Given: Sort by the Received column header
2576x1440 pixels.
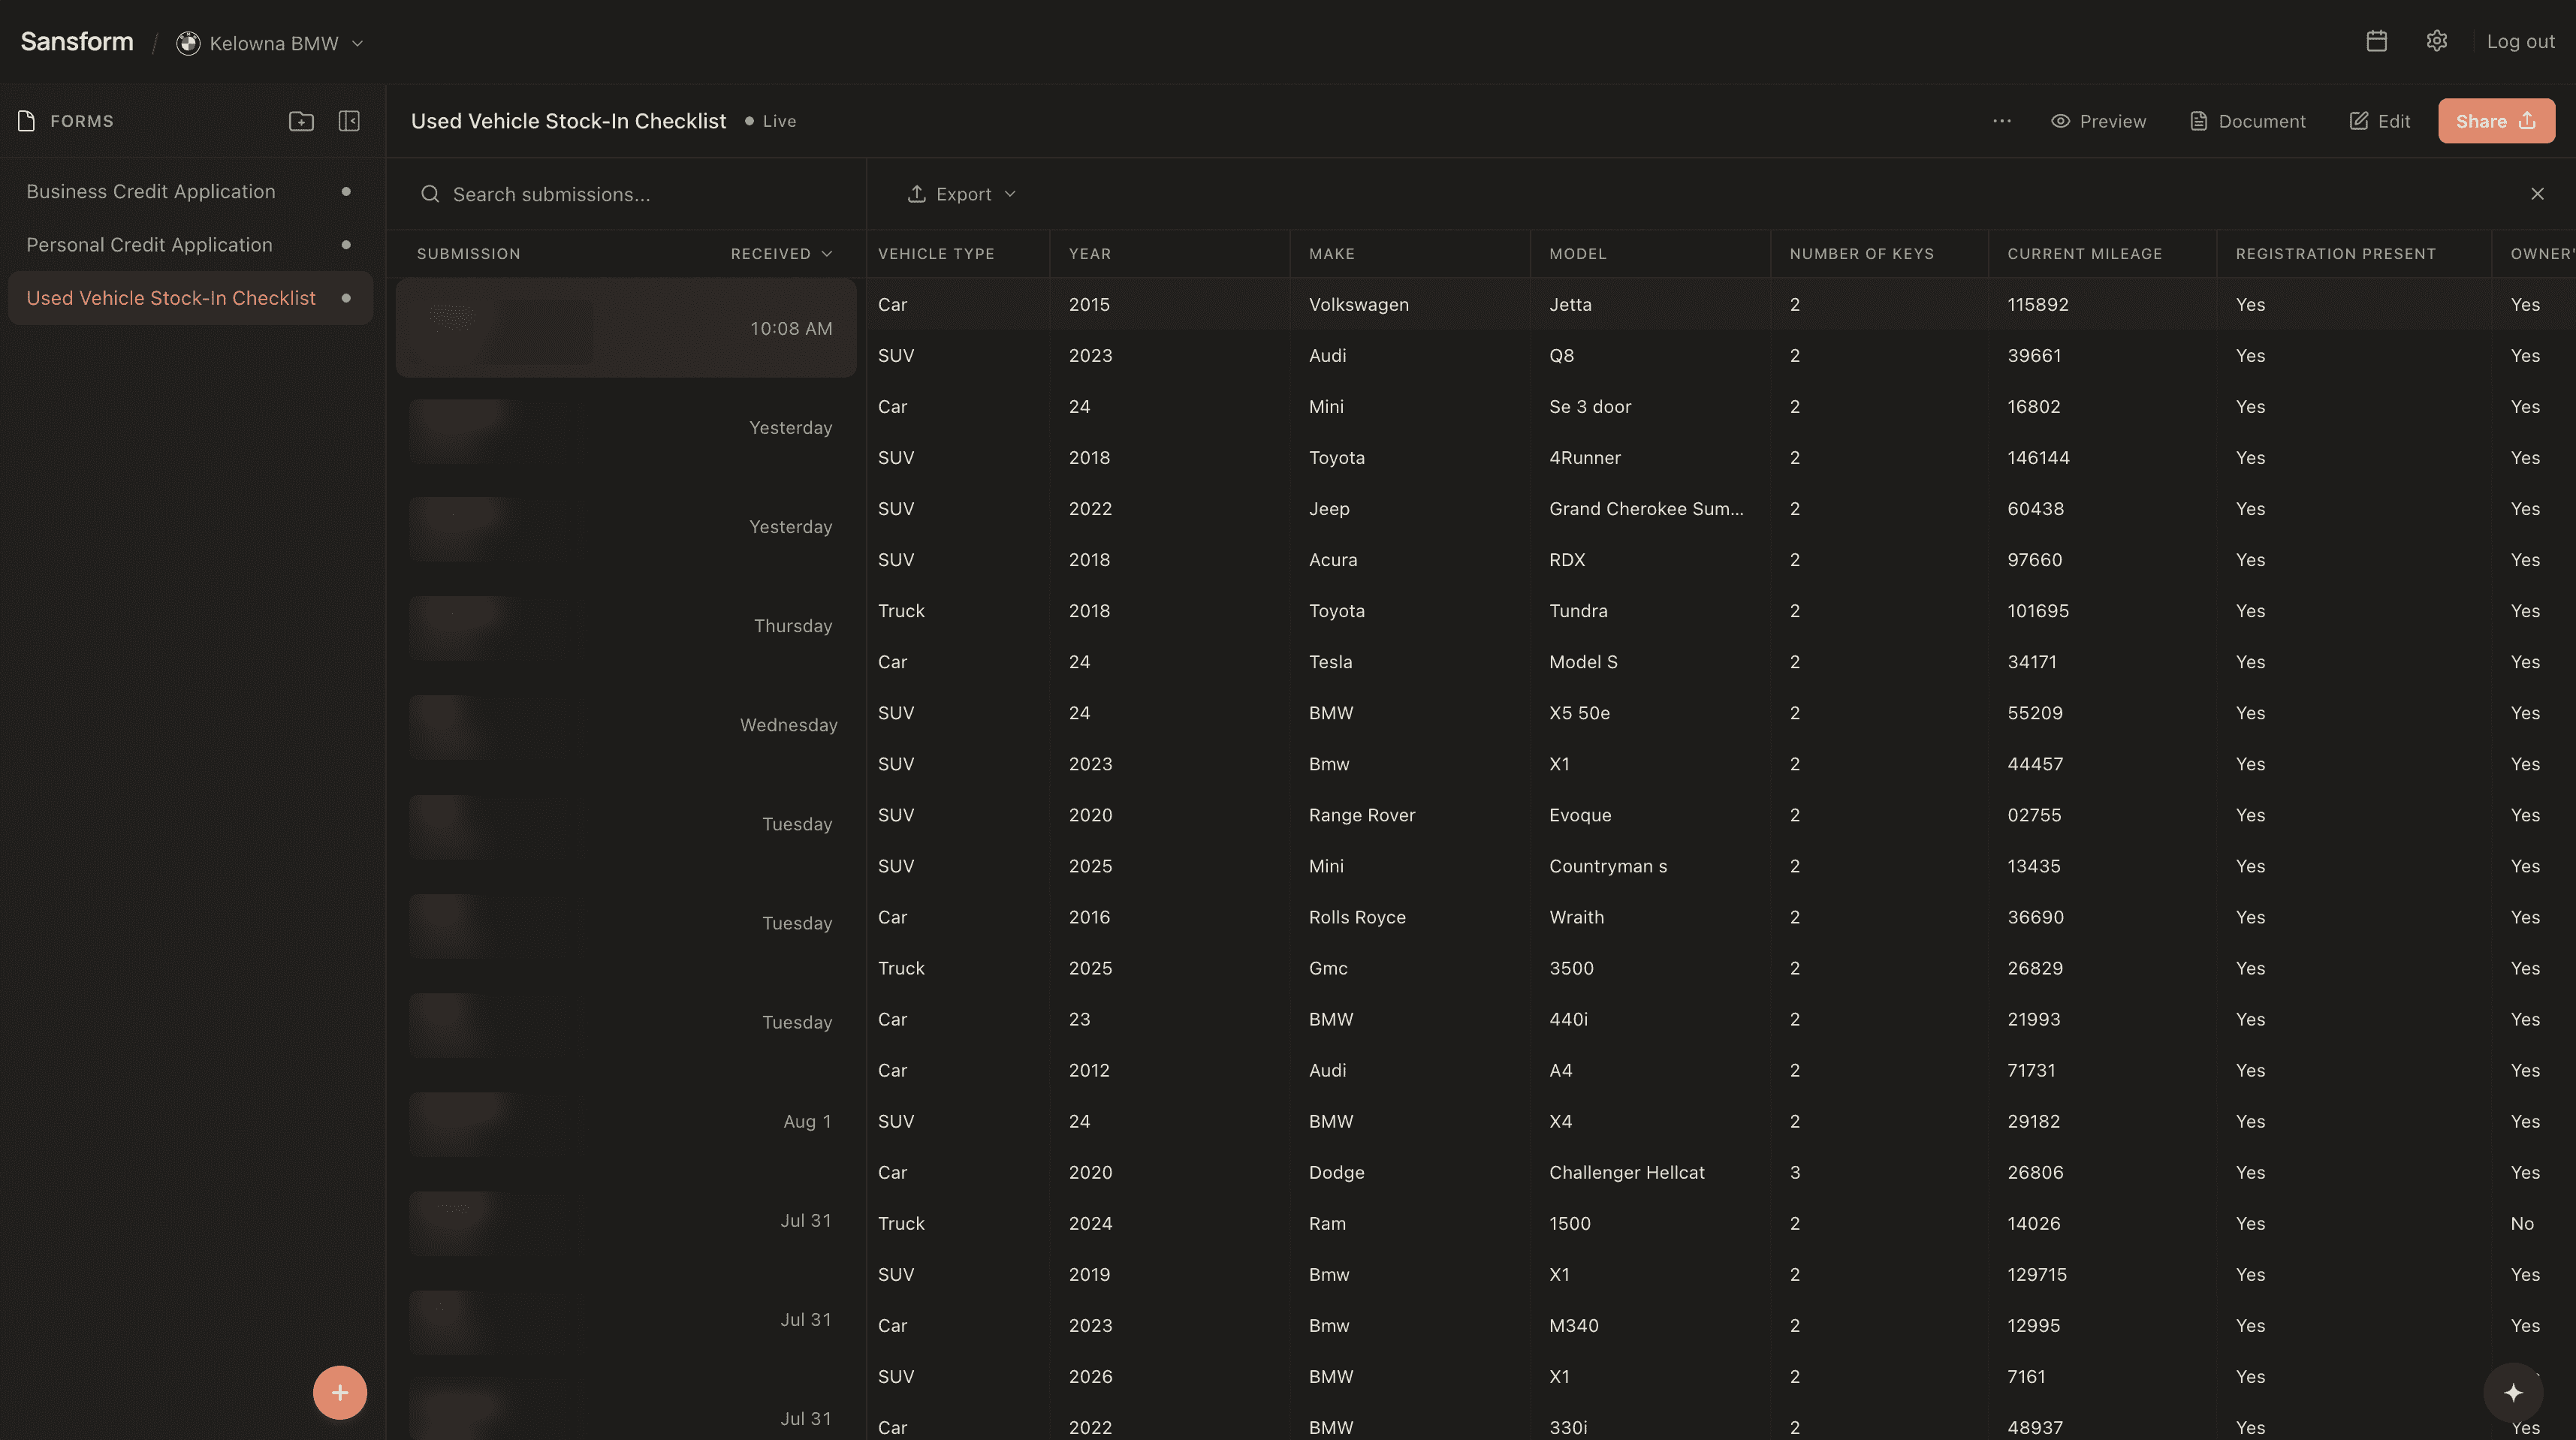Looking at the screenshot, I should 781,254.
